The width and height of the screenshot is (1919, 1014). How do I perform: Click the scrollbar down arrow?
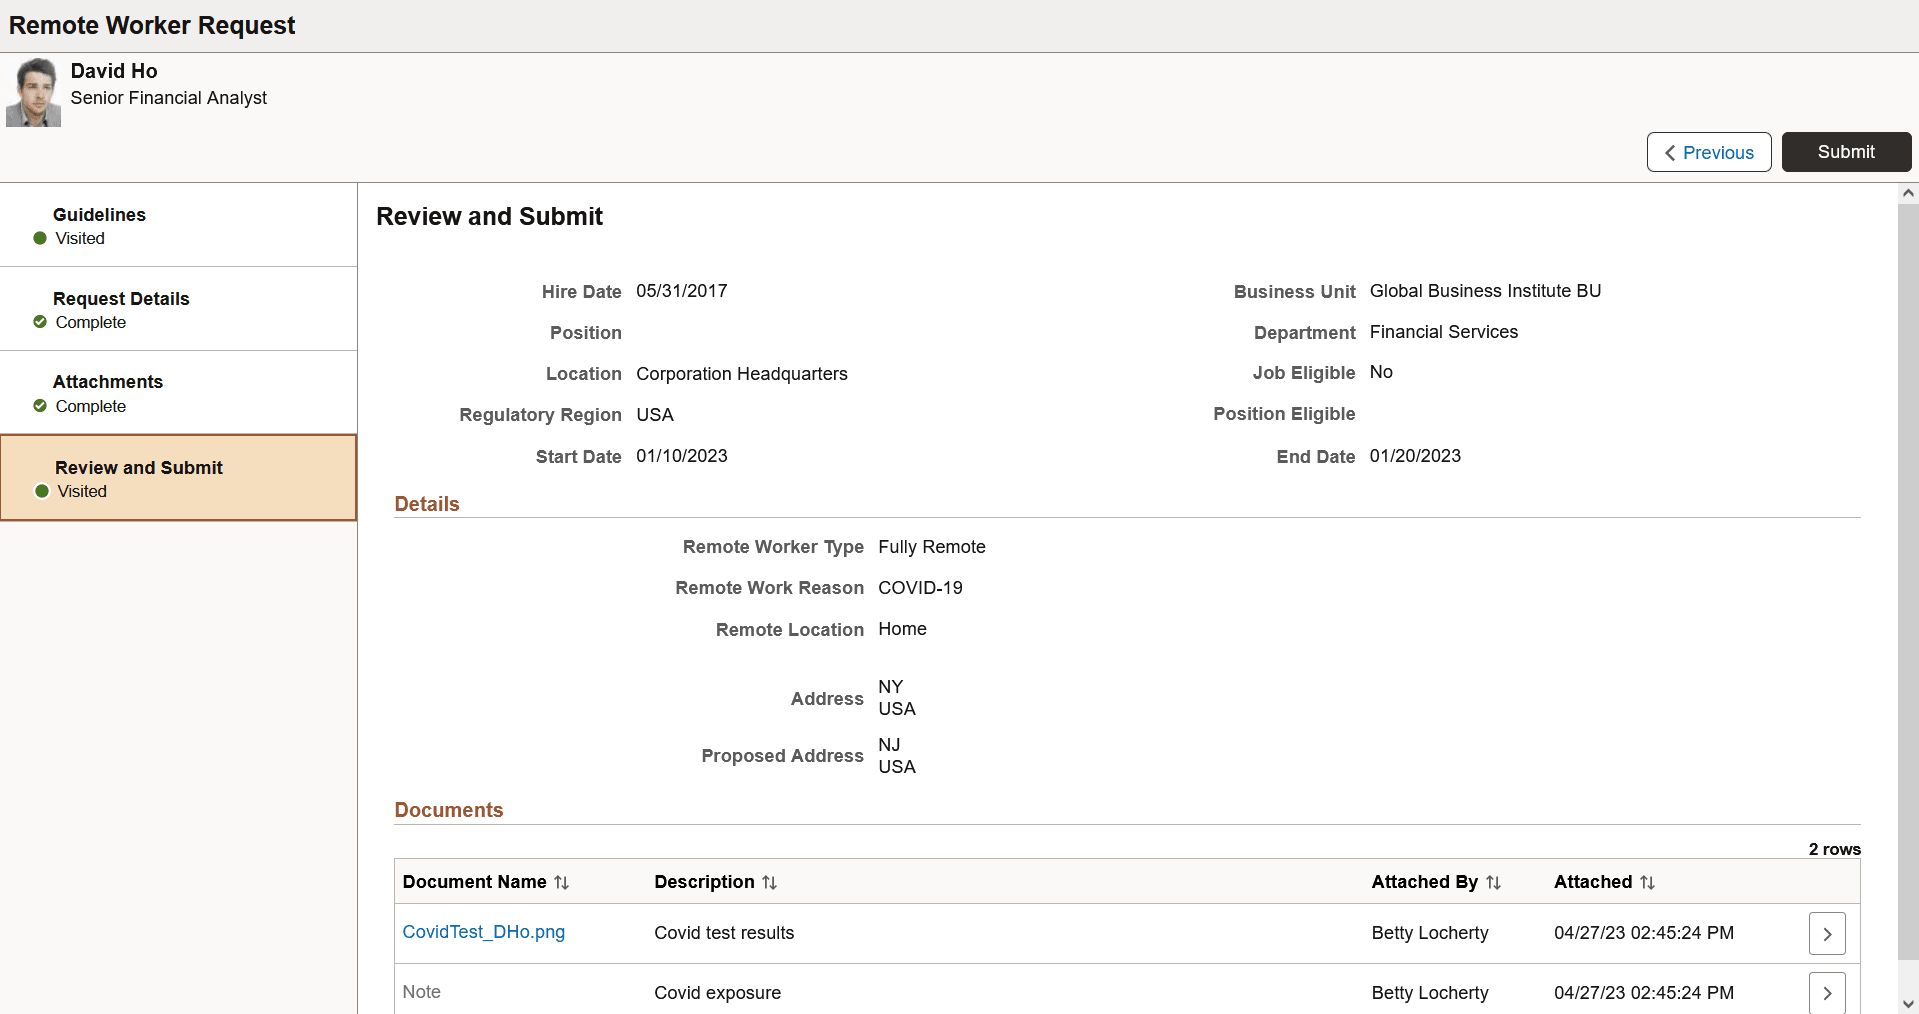tap(1908, 1005)
